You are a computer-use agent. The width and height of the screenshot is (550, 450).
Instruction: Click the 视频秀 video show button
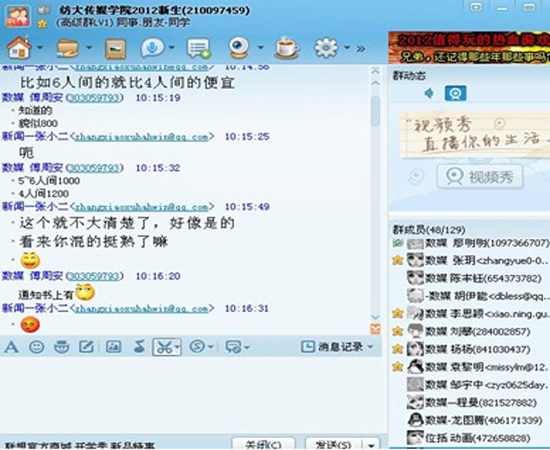click(x=479, y=177)
